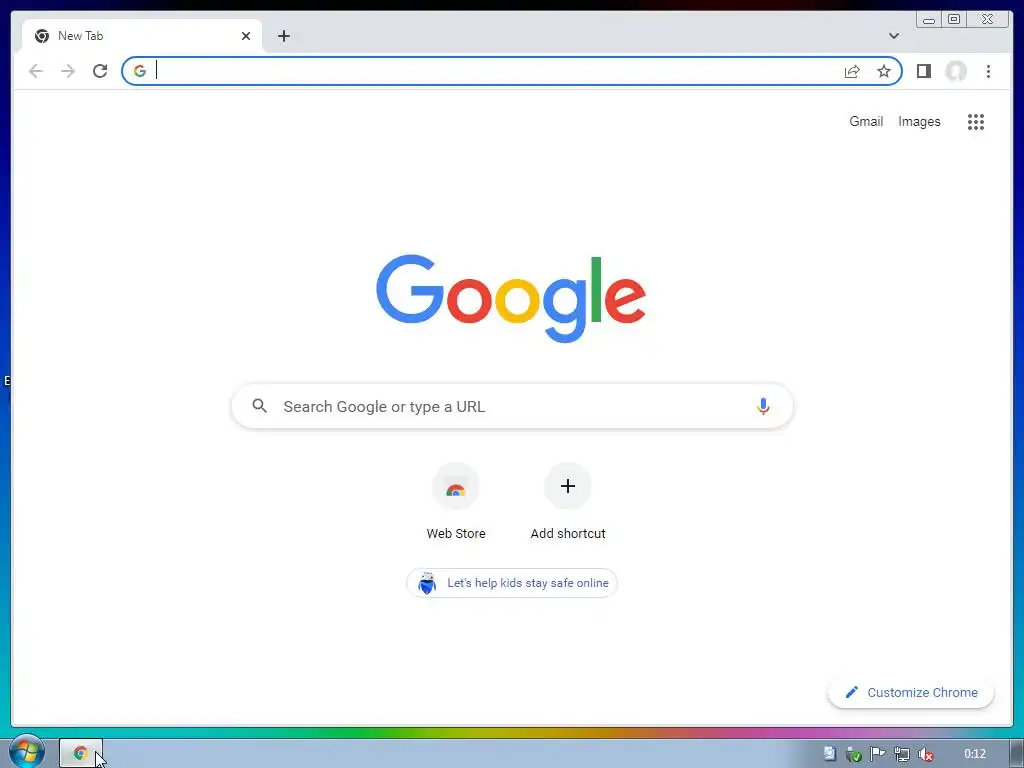Image resolution: width=1024 pixels, height=768 pixels.
Task: Open Action Center flag icon
Action: tap(878, 754)
